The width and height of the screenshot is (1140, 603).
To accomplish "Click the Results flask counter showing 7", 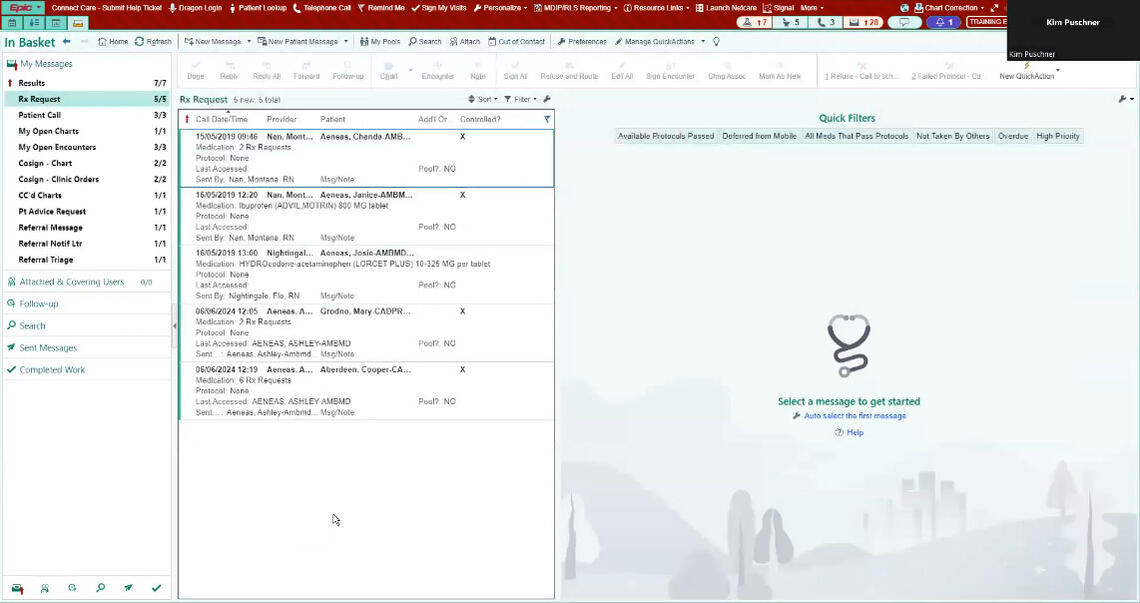I will (x=755, y=23).
